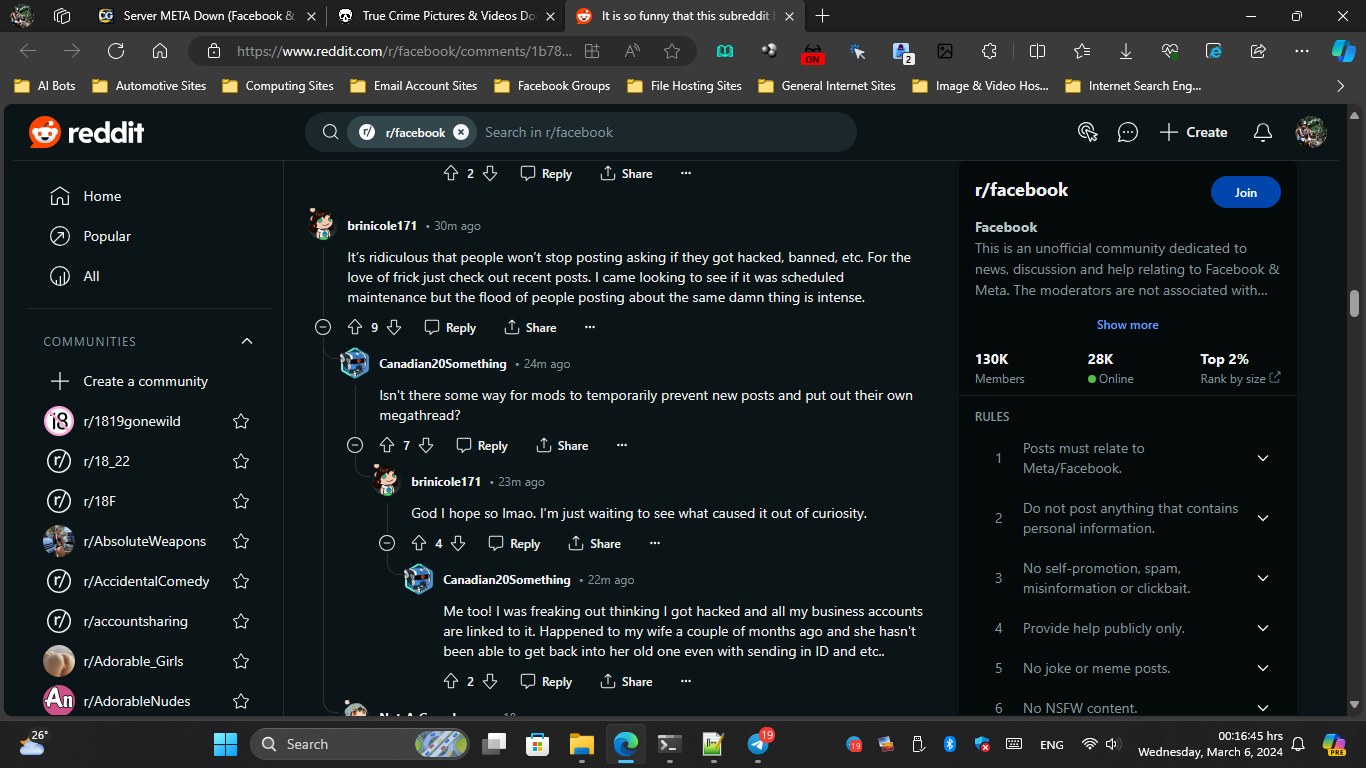Collapse the brinicole171 30m ago comment thread
Image resolution: width=1366 pixels, height=768 pixels.
pyautogui.click(x=323, y=327)
